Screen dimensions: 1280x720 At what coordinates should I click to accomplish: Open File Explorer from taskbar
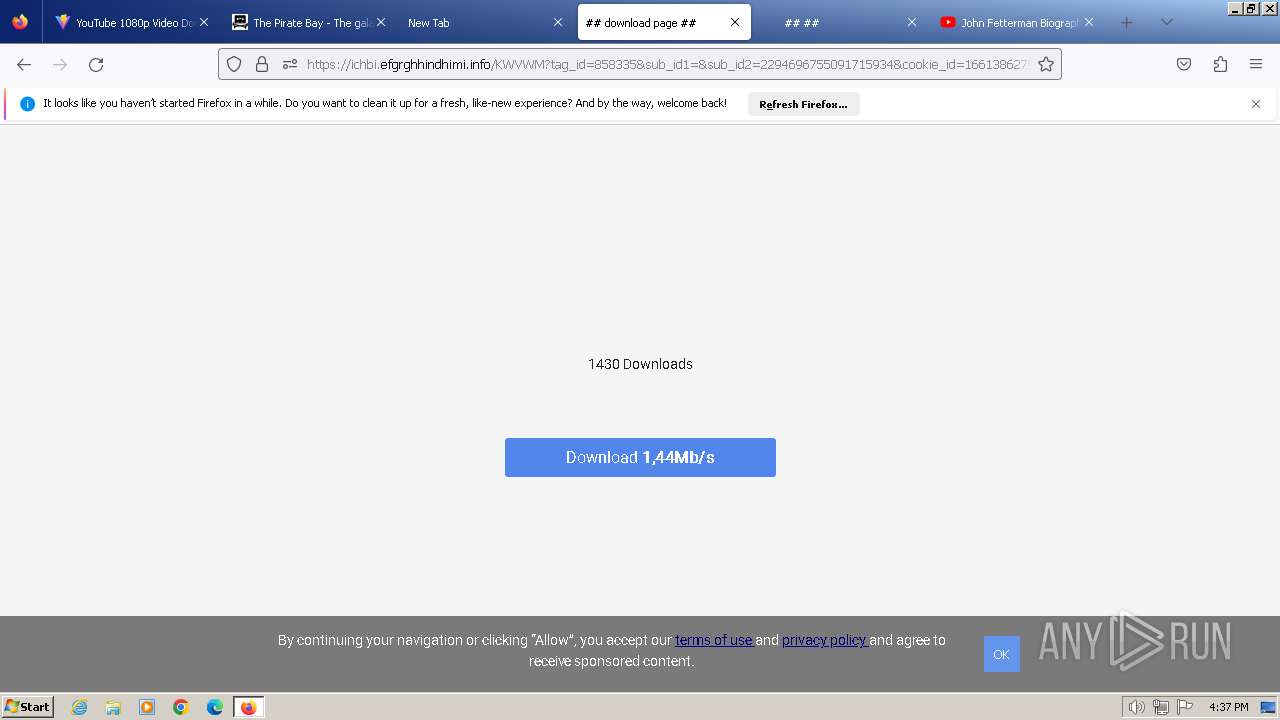(113, 707)
